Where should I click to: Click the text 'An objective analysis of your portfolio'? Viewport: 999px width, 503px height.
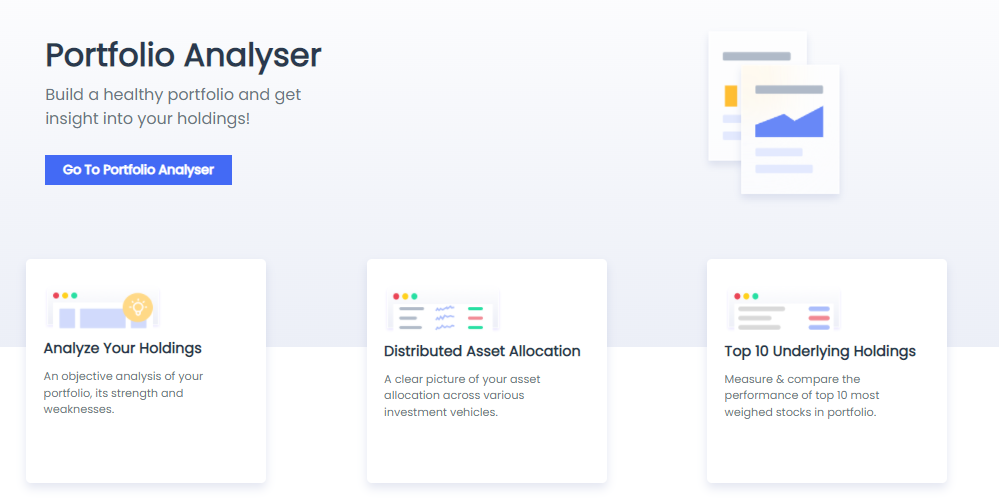(x=123, y=384)
